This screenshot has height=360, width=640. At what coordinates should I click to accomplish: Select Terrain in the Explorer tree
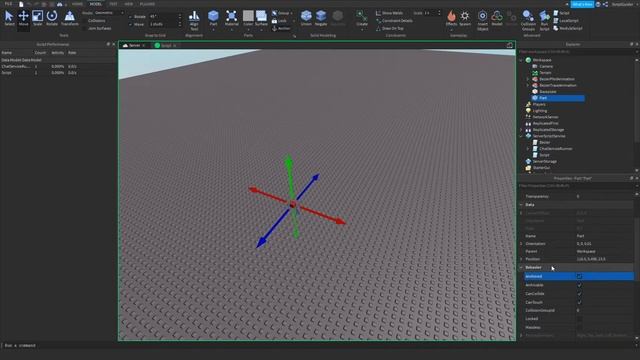(545, 73)
